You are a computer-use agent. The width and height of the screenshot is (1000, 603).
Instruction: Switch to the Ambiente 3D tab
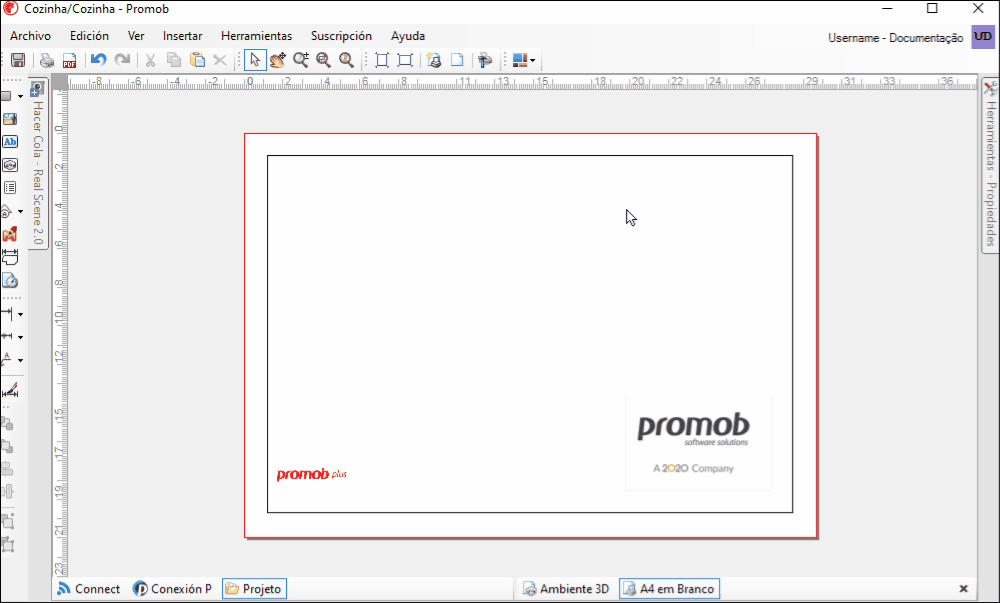pos(566,589)
